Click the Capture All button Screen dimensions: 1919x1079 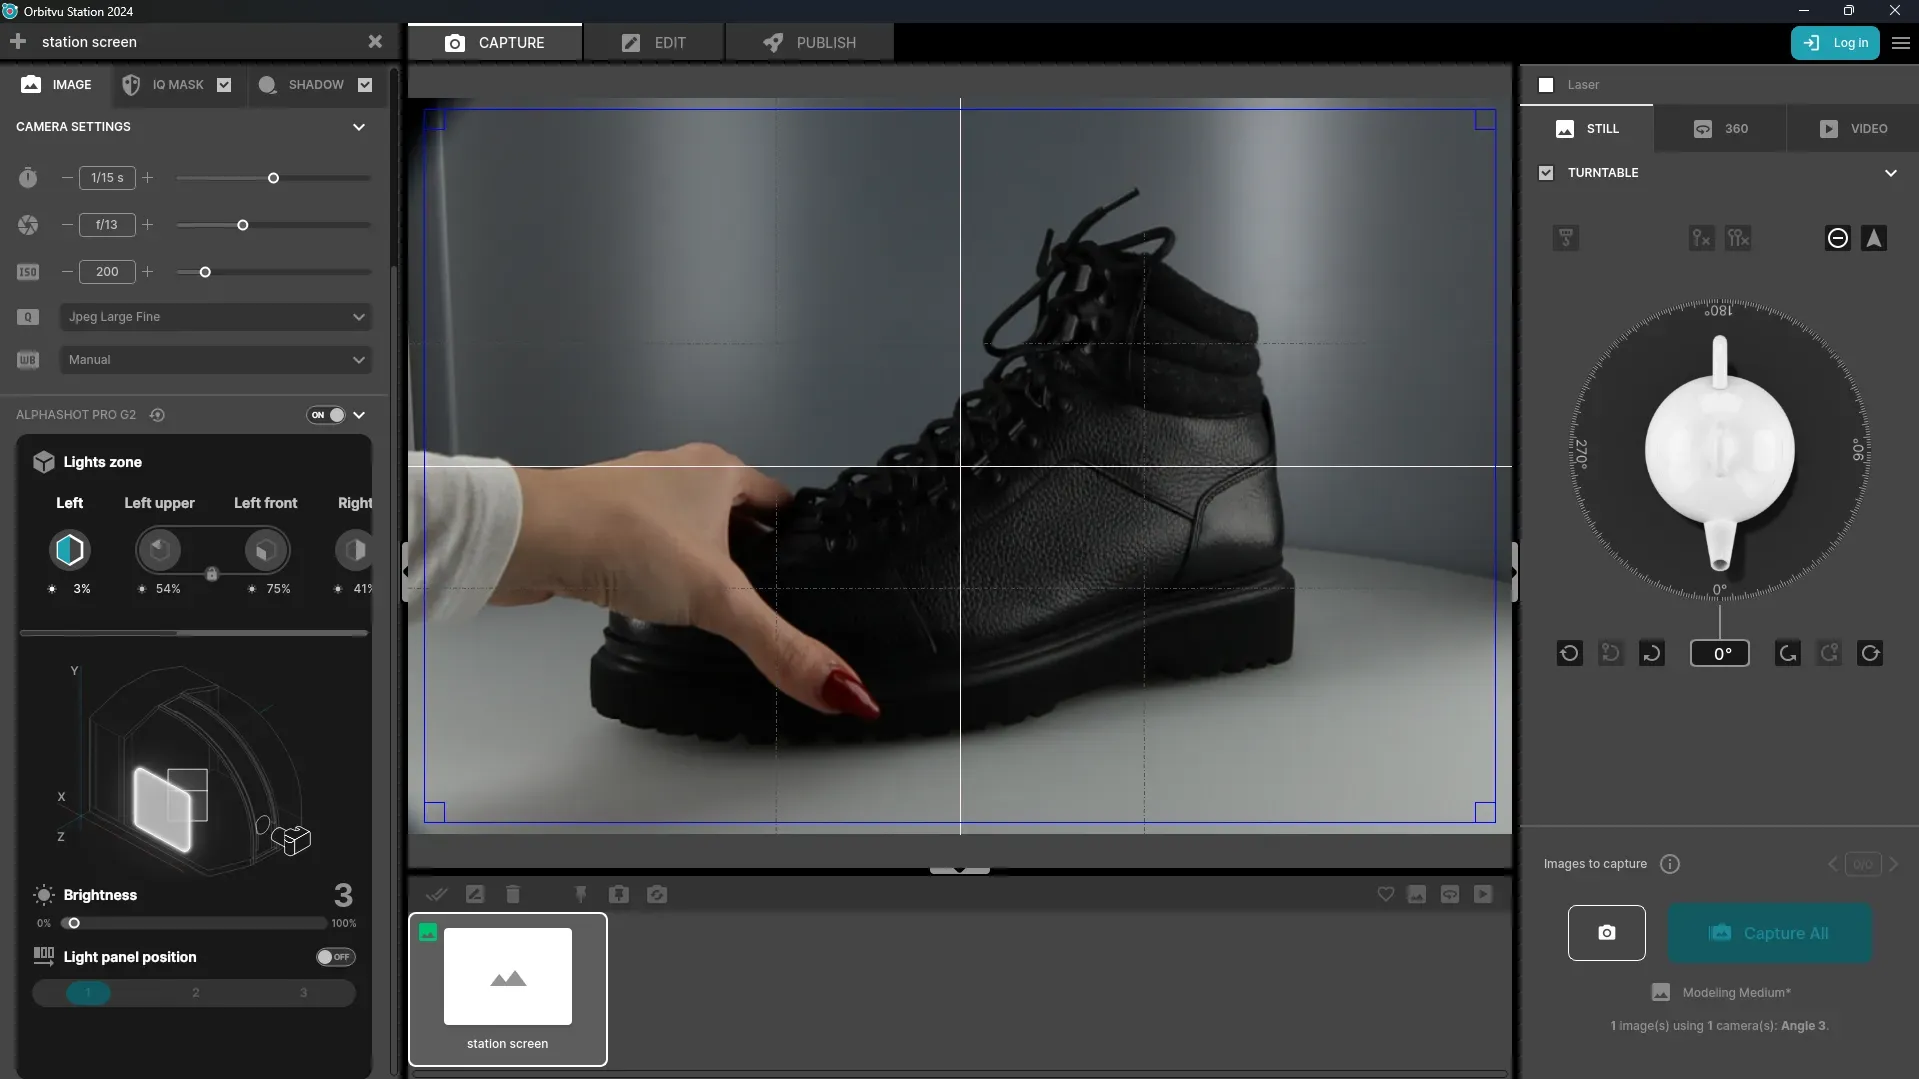[x=1770, y=932]
